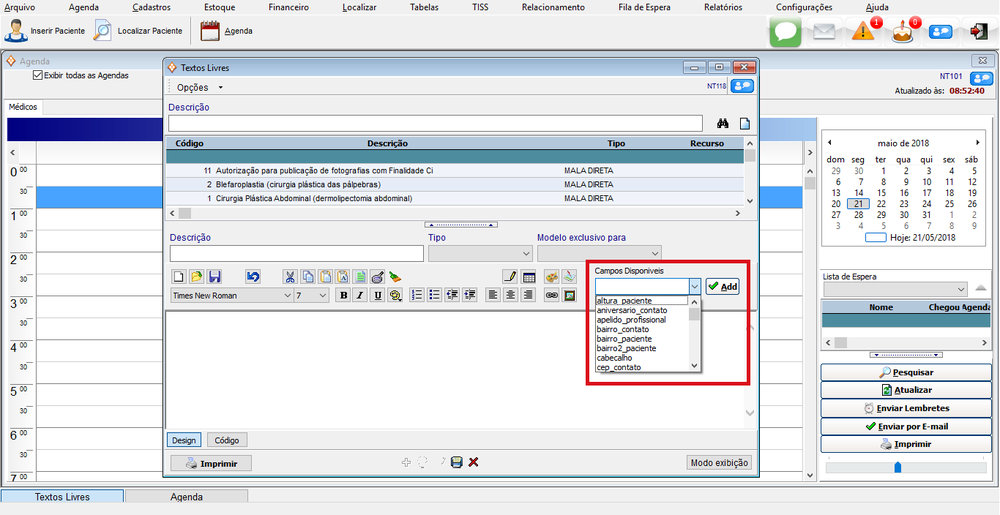Click the binoculars search icon
The height and width of the screenshot is (515, 1000).
[723, 124]
